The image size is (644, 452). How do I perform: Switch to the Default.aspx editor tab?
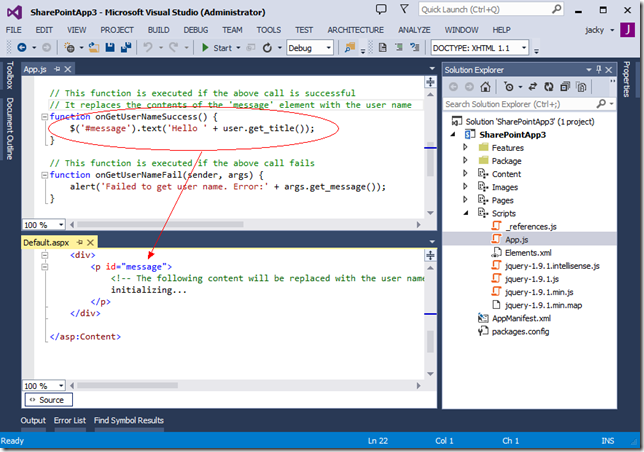[x=46, y=243]
